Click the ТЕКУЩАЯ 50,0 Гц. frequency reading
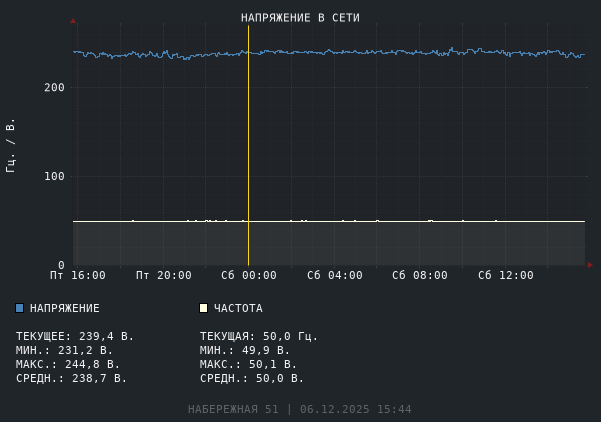Image resolution: width=601 pixels, height=422 pixels. [259, 336]
